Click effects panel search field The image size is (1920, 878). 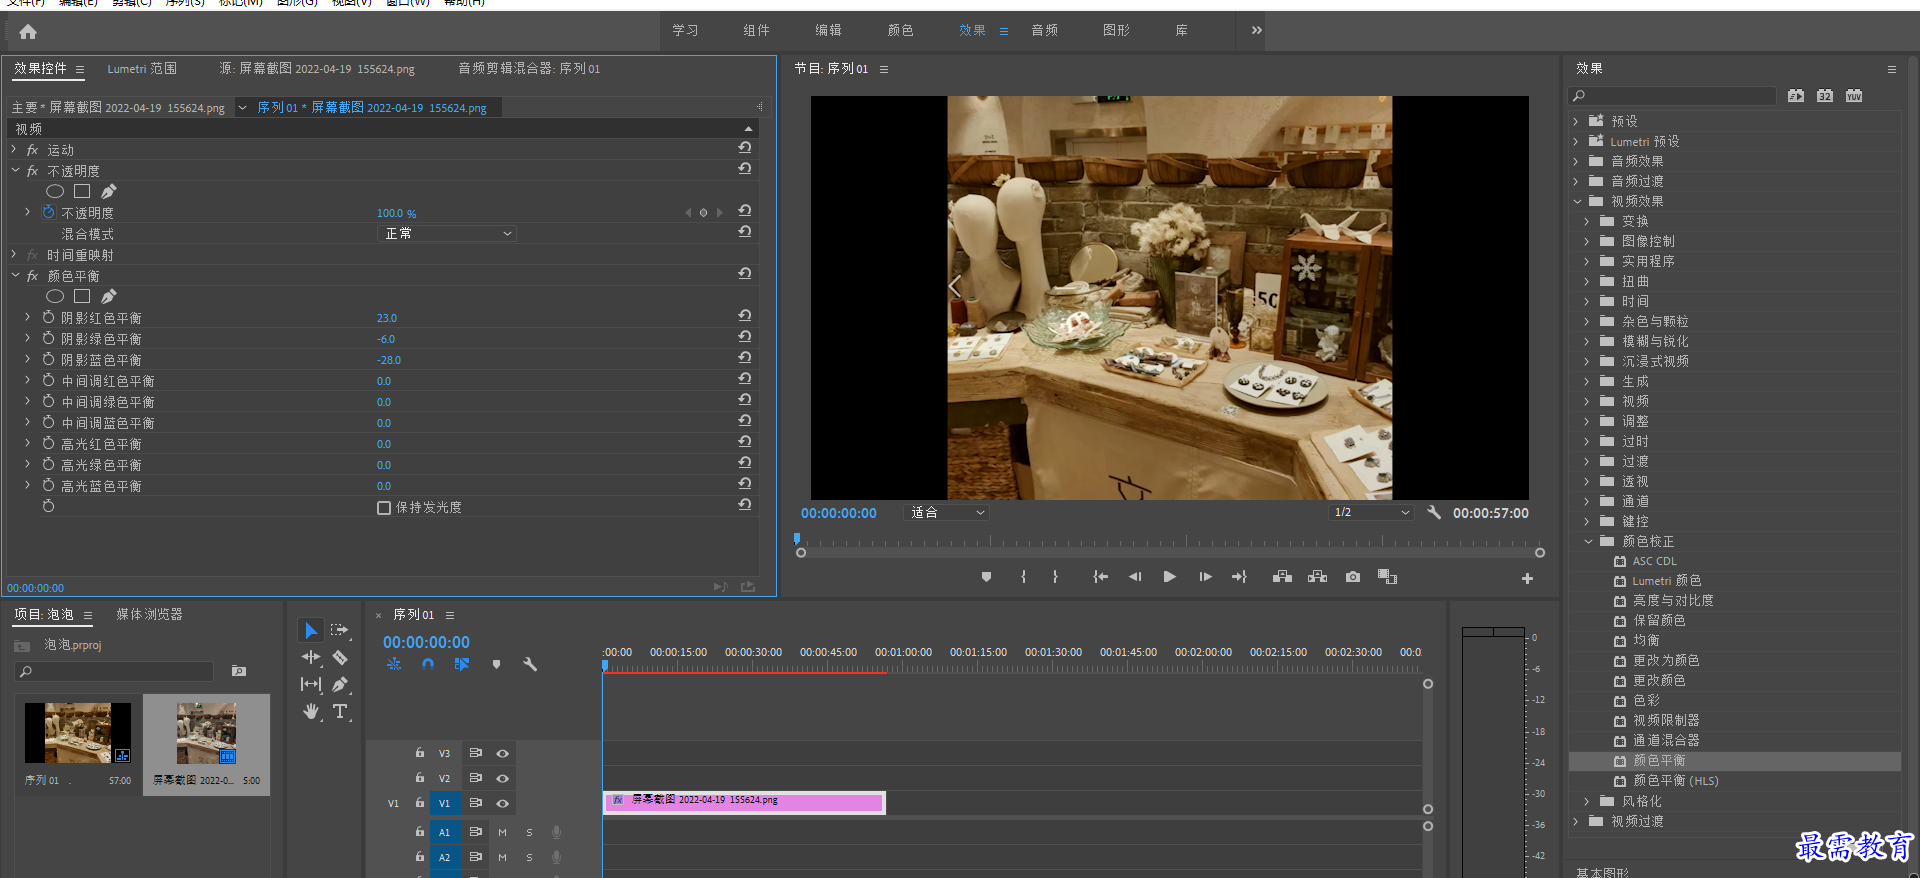[1672, 96]
